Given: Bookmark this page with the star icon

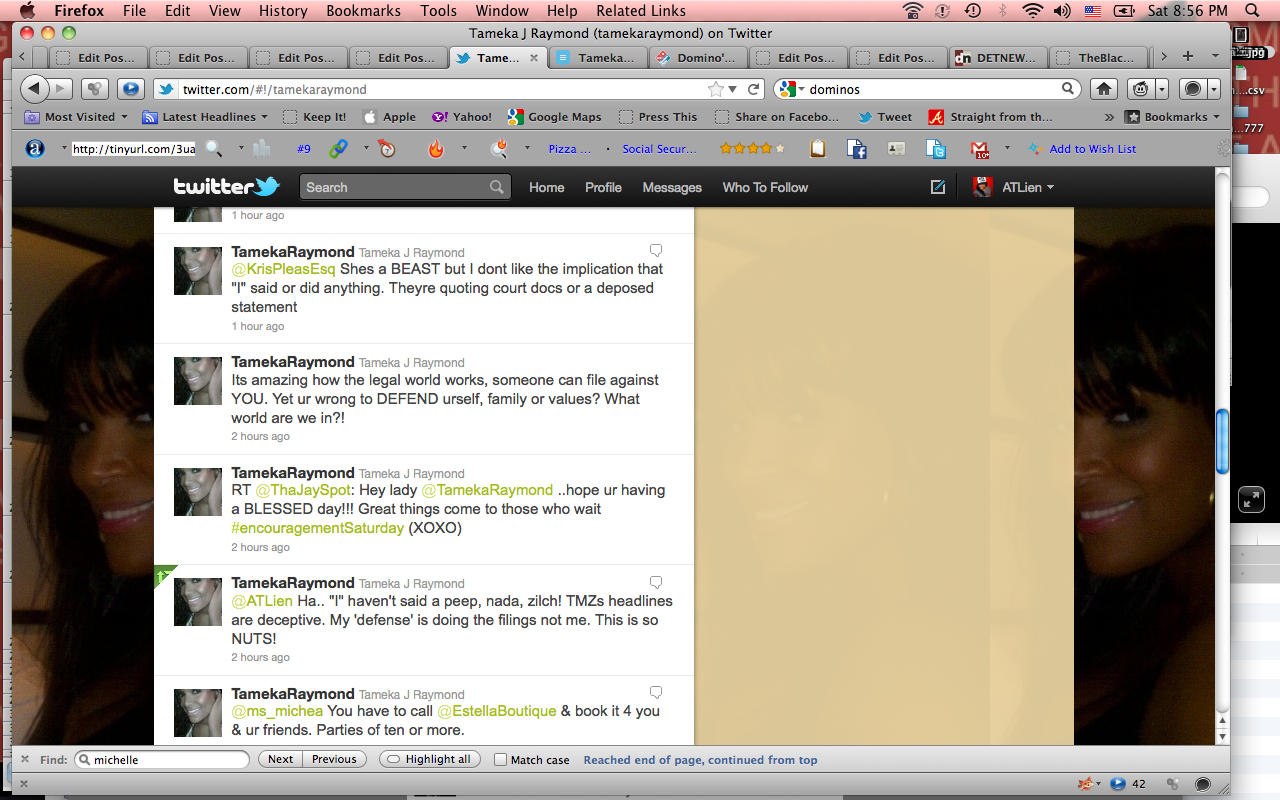Looking at the screenshot, I should (716, 89).
